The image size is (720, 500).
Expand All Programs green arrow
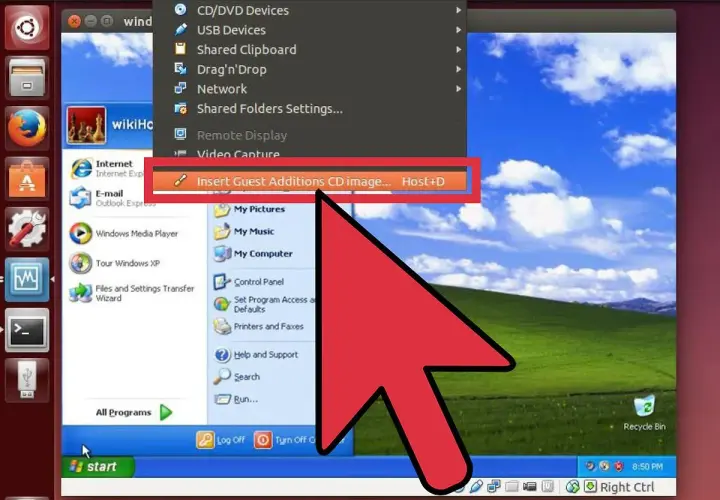pyautogui.click(x=166, y=412)
